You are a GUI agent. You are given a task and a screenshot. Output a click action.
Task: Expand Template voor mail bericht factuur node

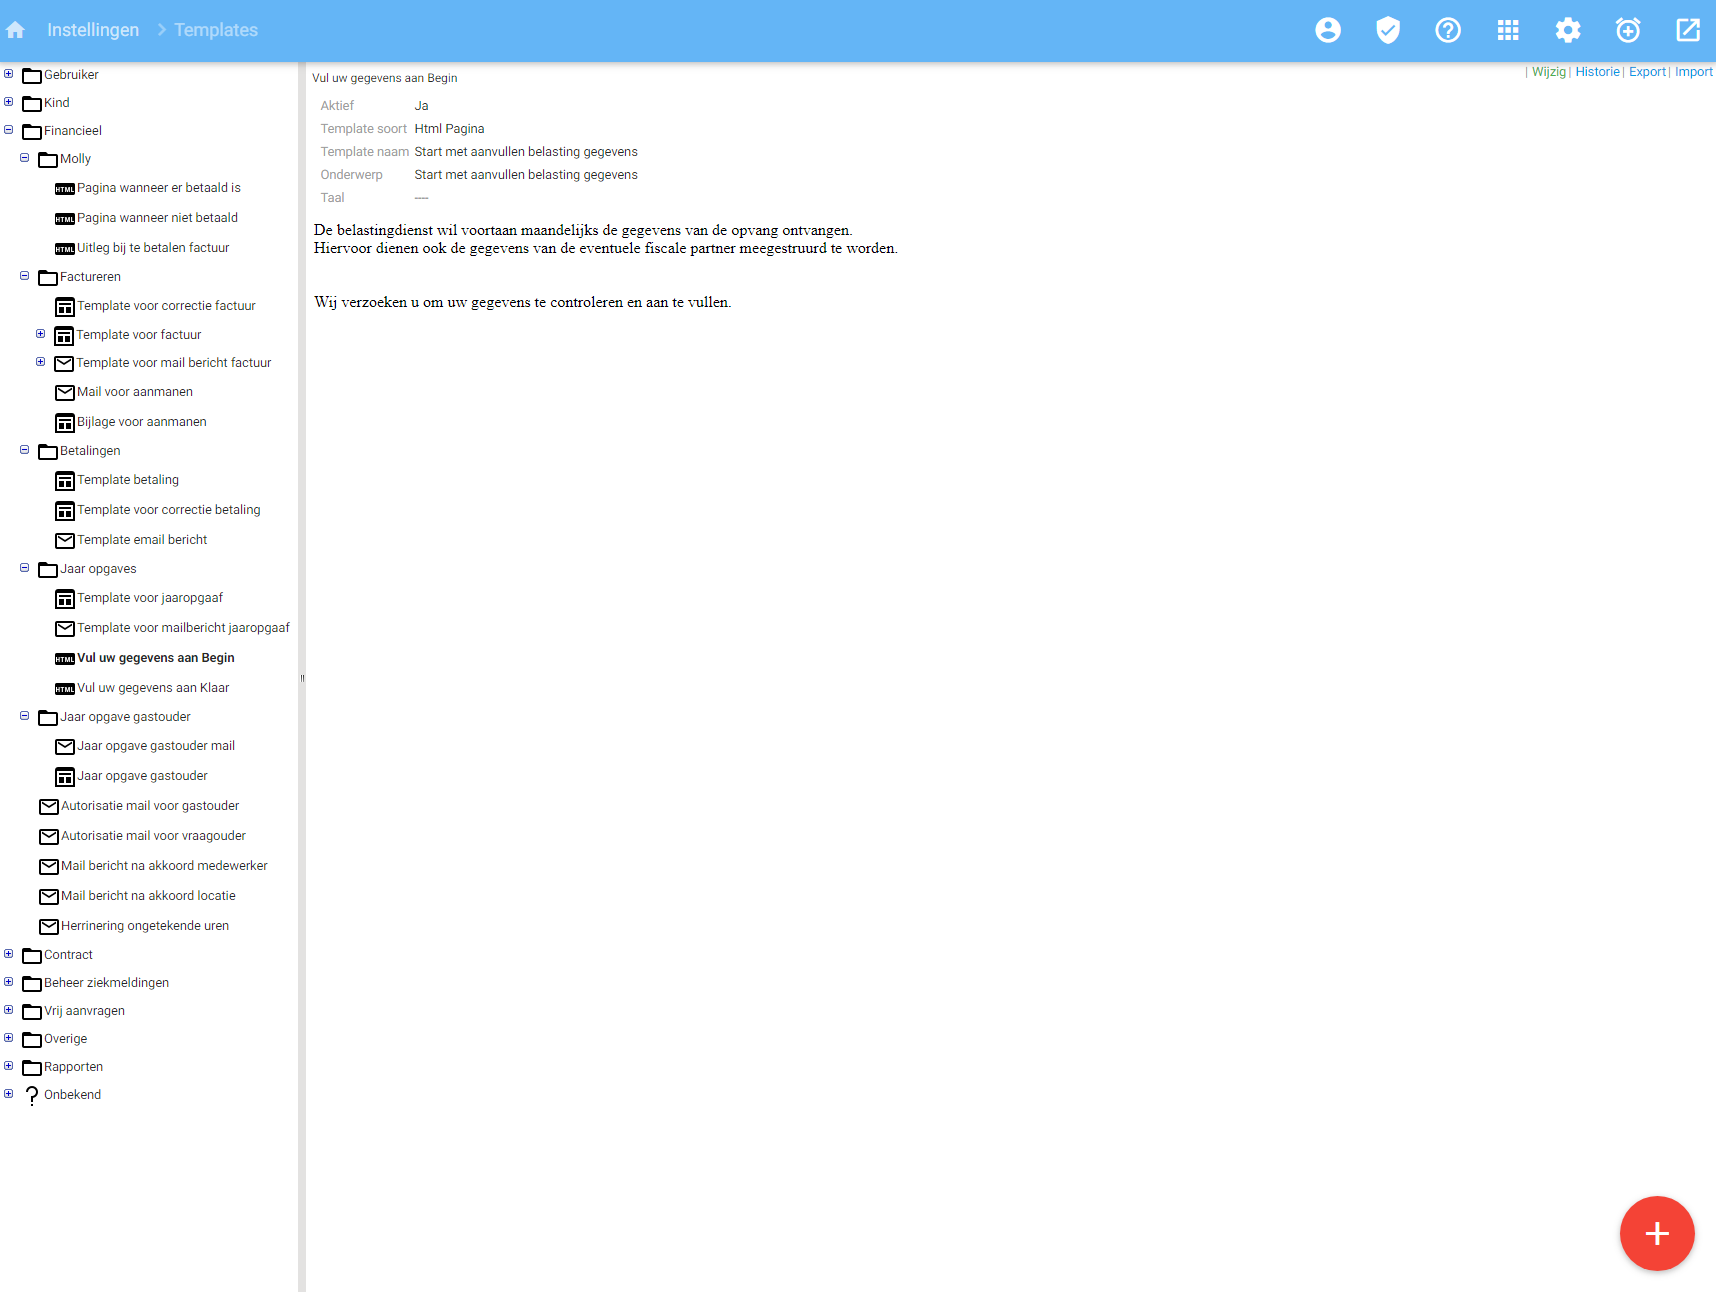41,362
